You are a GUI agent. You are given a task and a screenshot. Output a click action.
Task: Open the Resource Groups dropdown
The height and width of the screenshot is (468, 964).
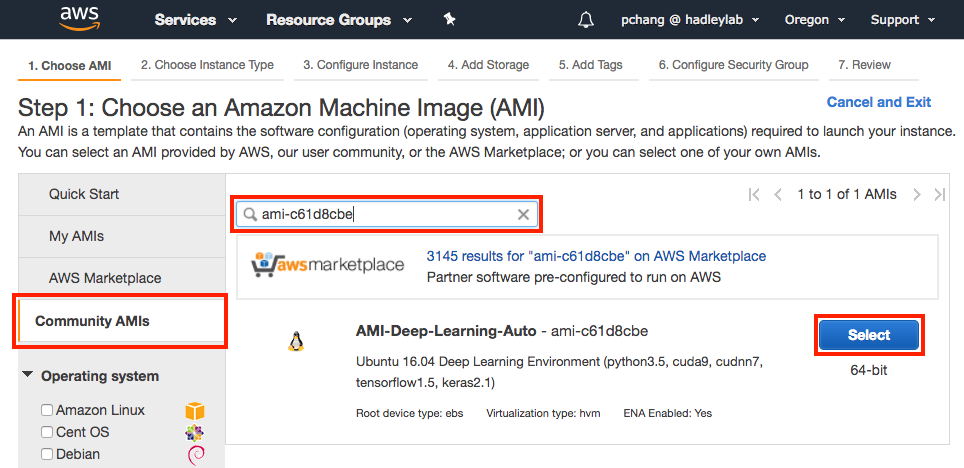[339, 20]
